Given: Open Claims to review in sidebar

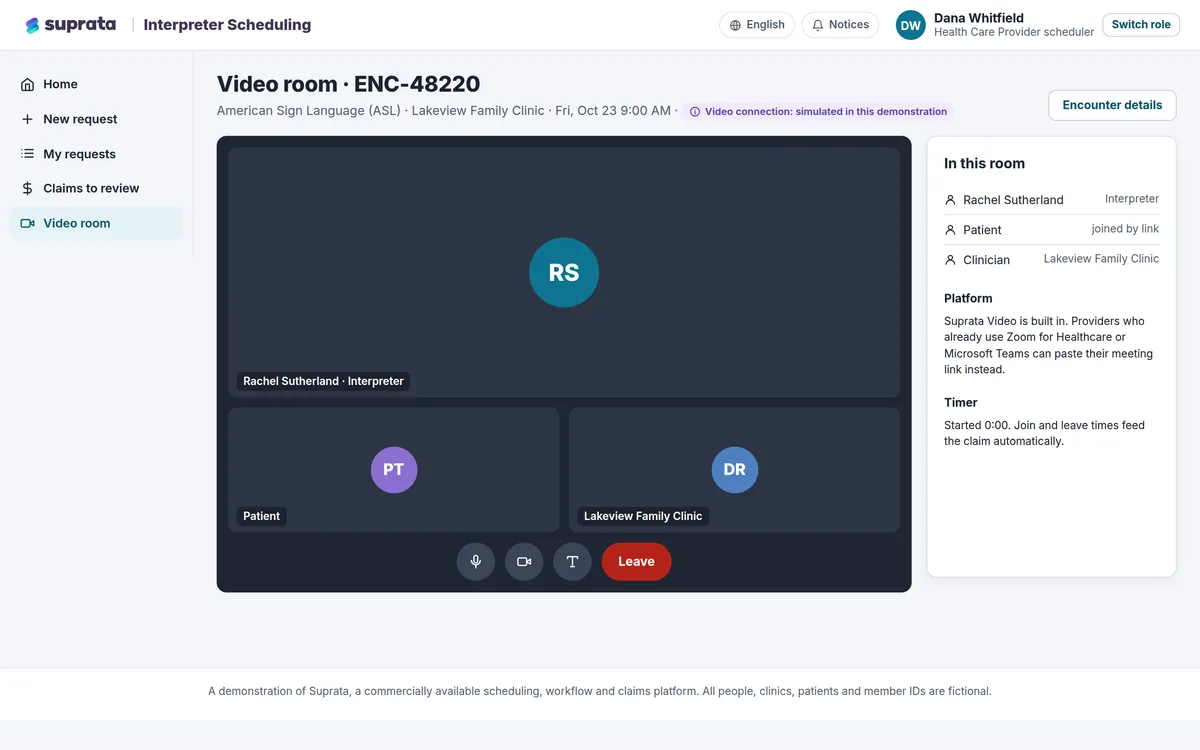Looking at the screenshot, I should pyautogui.click(x=97, y=188).
